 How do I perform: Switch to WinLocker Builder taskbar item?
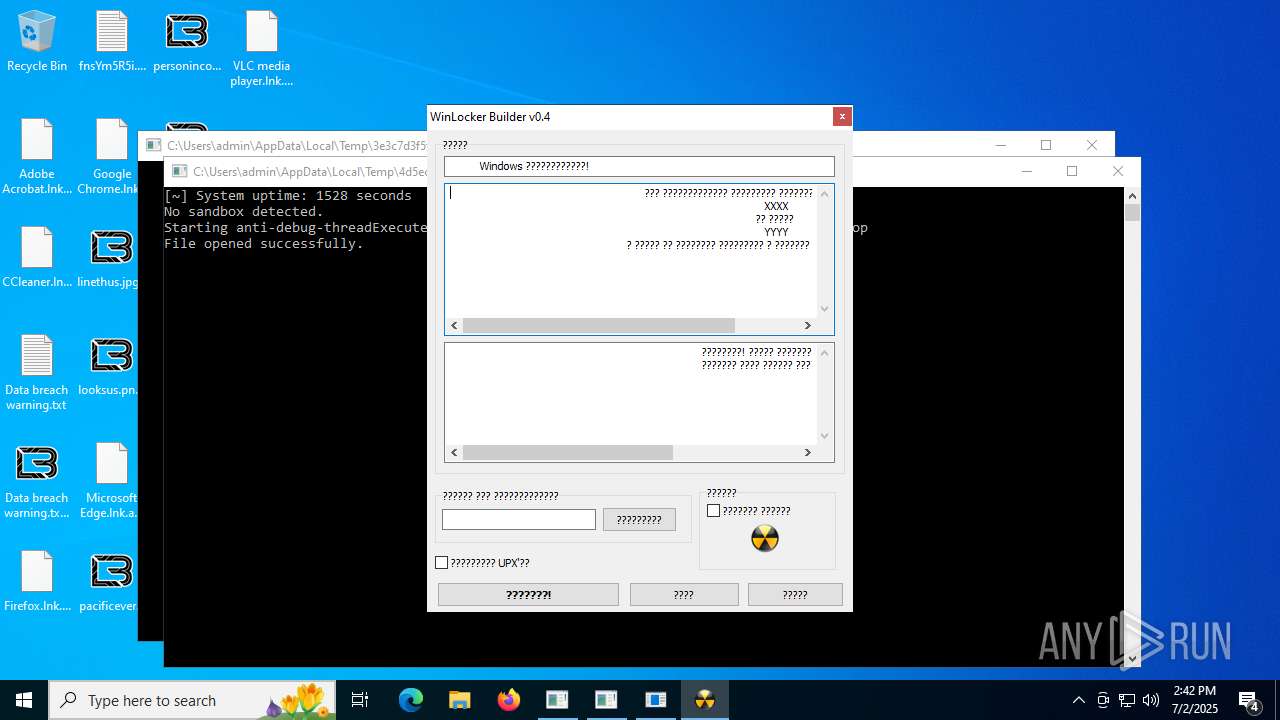click(x=705, y=700)
